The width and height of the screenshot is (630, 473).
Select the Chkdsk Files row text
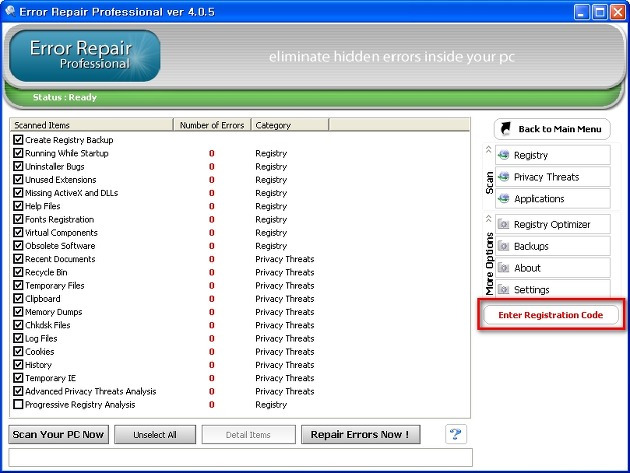(47, 325)
